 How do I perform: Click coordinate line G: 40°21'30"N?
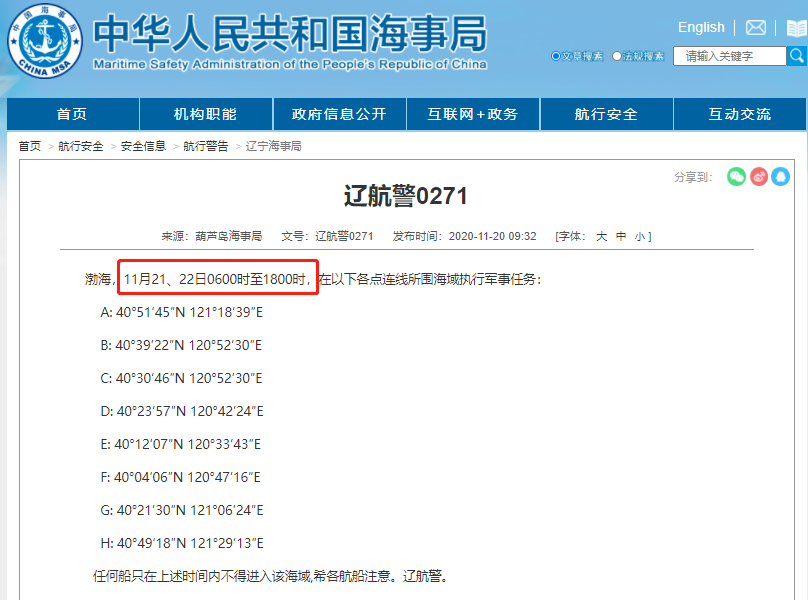182,510
